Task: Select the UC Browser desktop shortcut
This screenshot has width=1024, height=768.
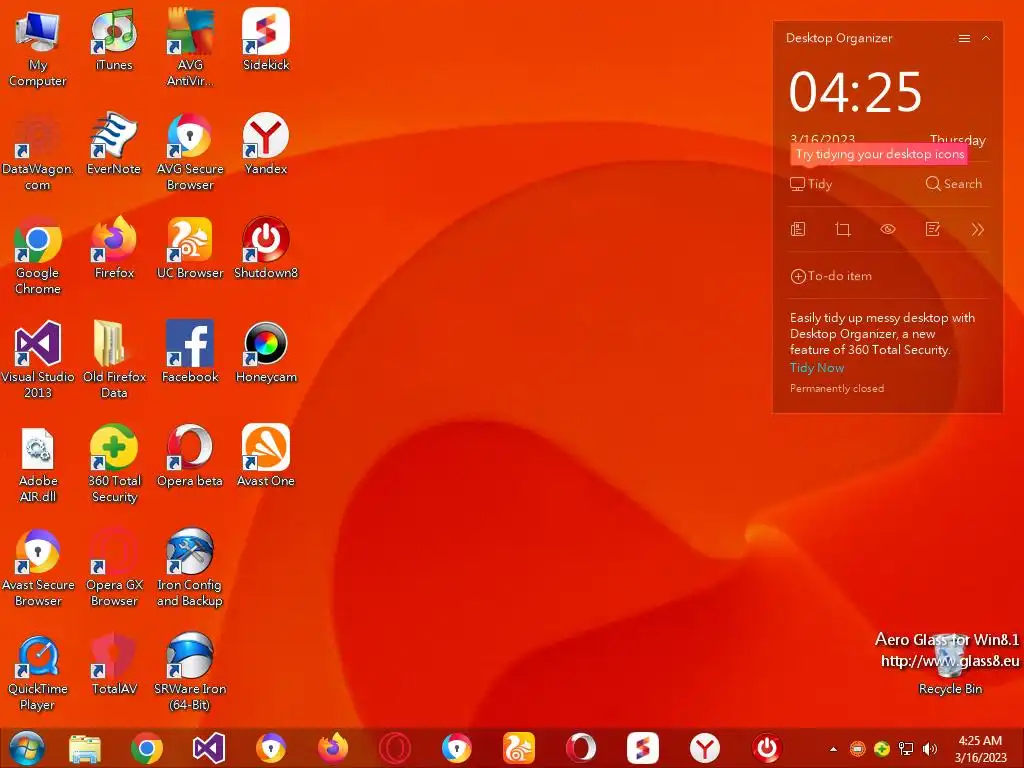Action: click(x=189, y=249)
